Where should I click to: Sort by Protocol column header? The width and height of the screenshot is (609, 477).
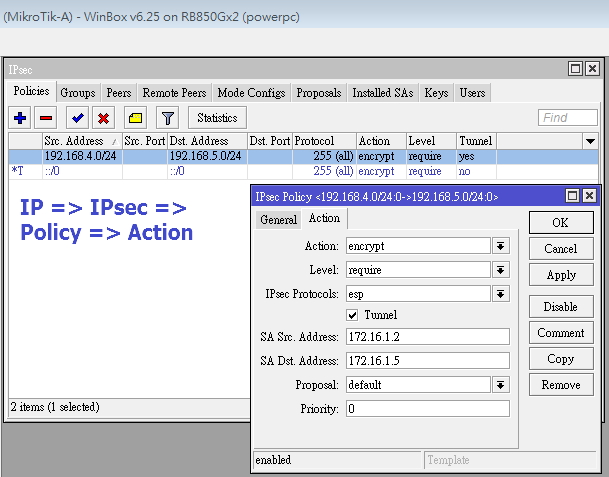pyautogui.click(x=324, y=141)
